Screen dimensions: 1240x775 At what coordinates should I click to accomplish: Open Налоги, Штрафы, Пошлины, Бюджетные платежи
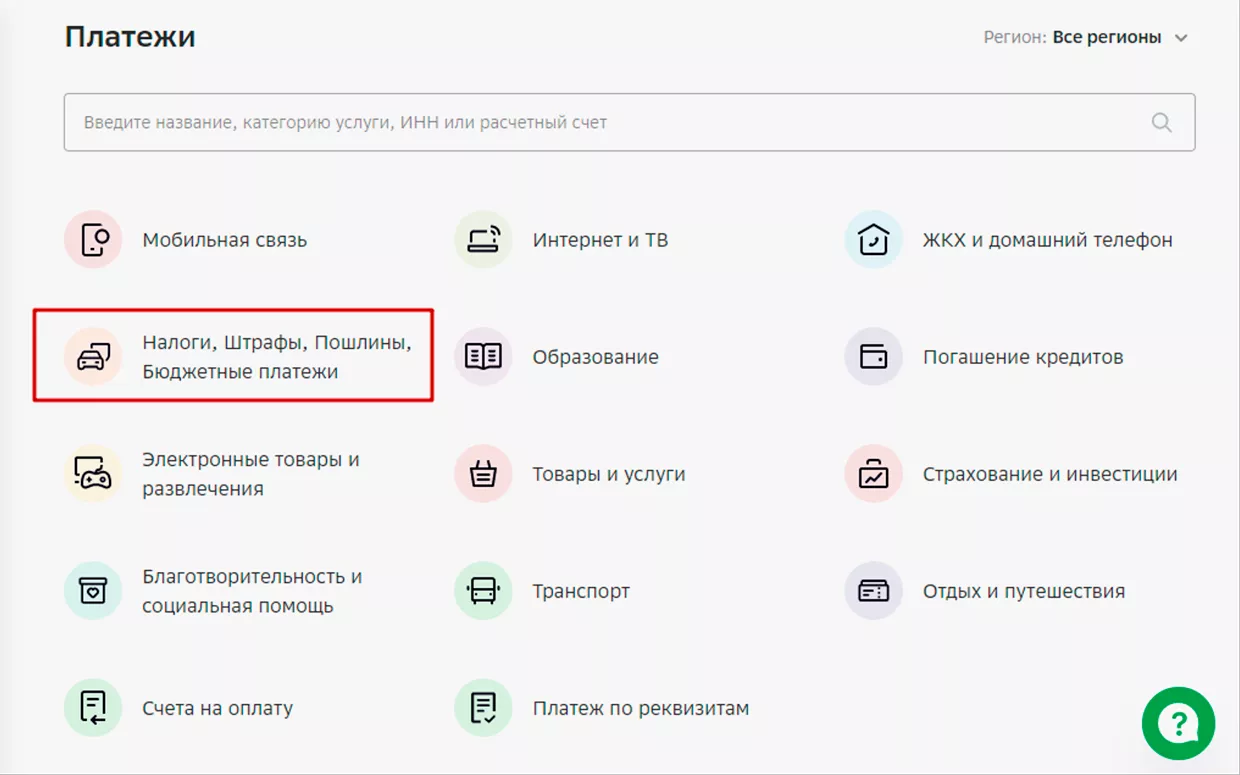click(x=276, y=357)
